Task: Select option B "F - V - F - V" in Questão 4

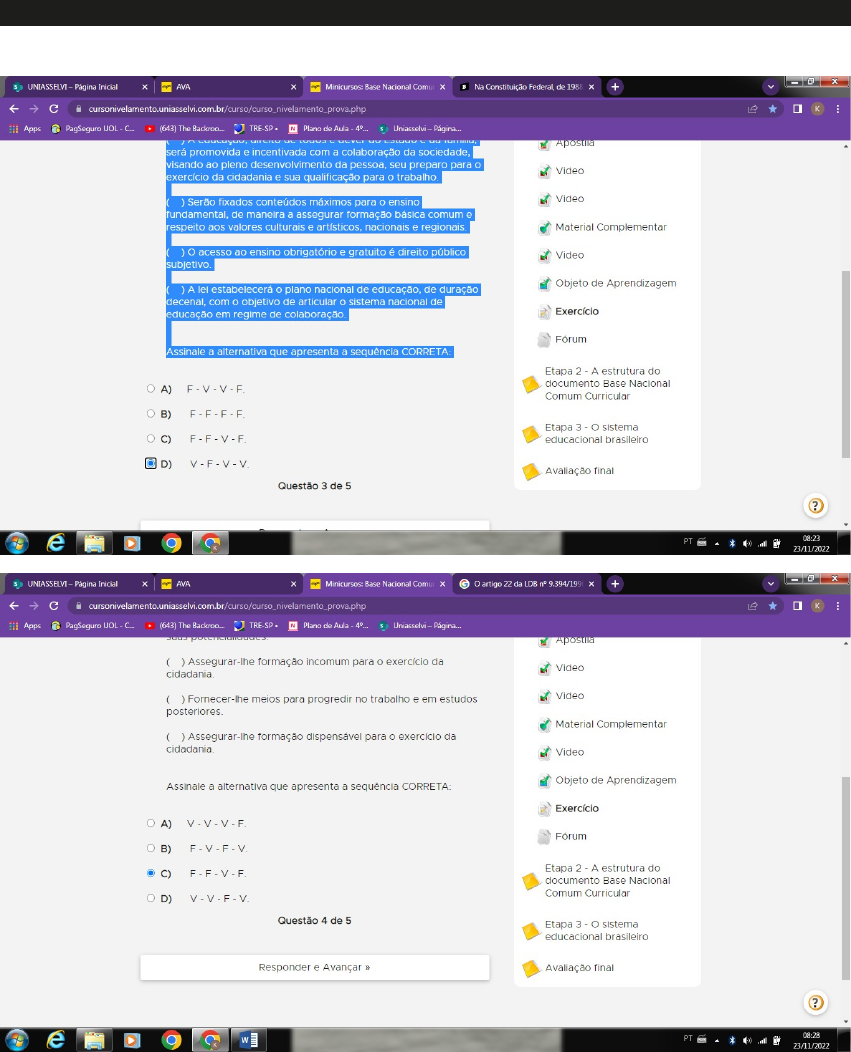Action: click(151, 848)
